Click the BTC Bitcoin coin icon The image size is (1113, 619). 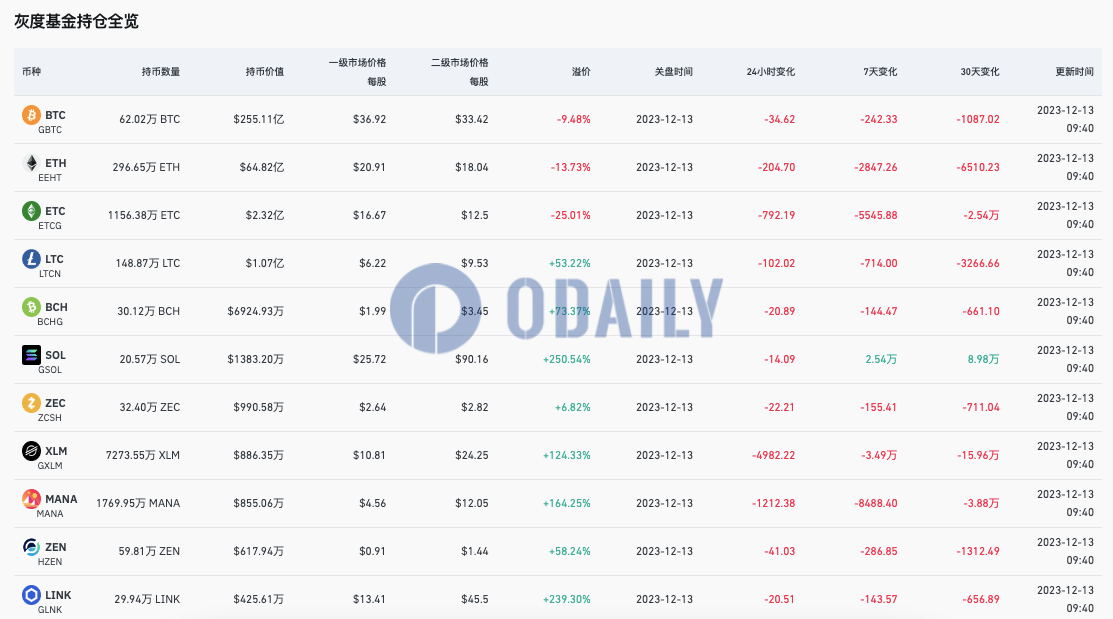tap(31, 114)
